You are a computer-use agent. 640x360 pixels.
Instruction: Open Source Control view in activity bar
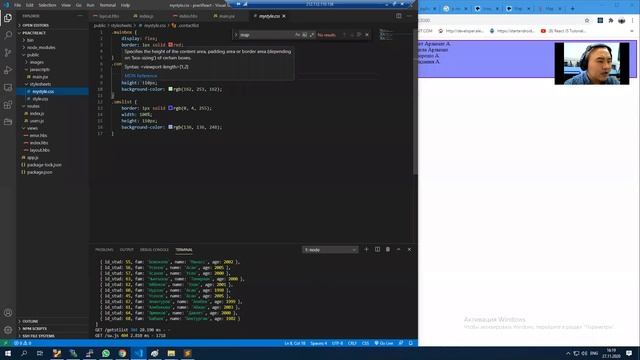8,53
